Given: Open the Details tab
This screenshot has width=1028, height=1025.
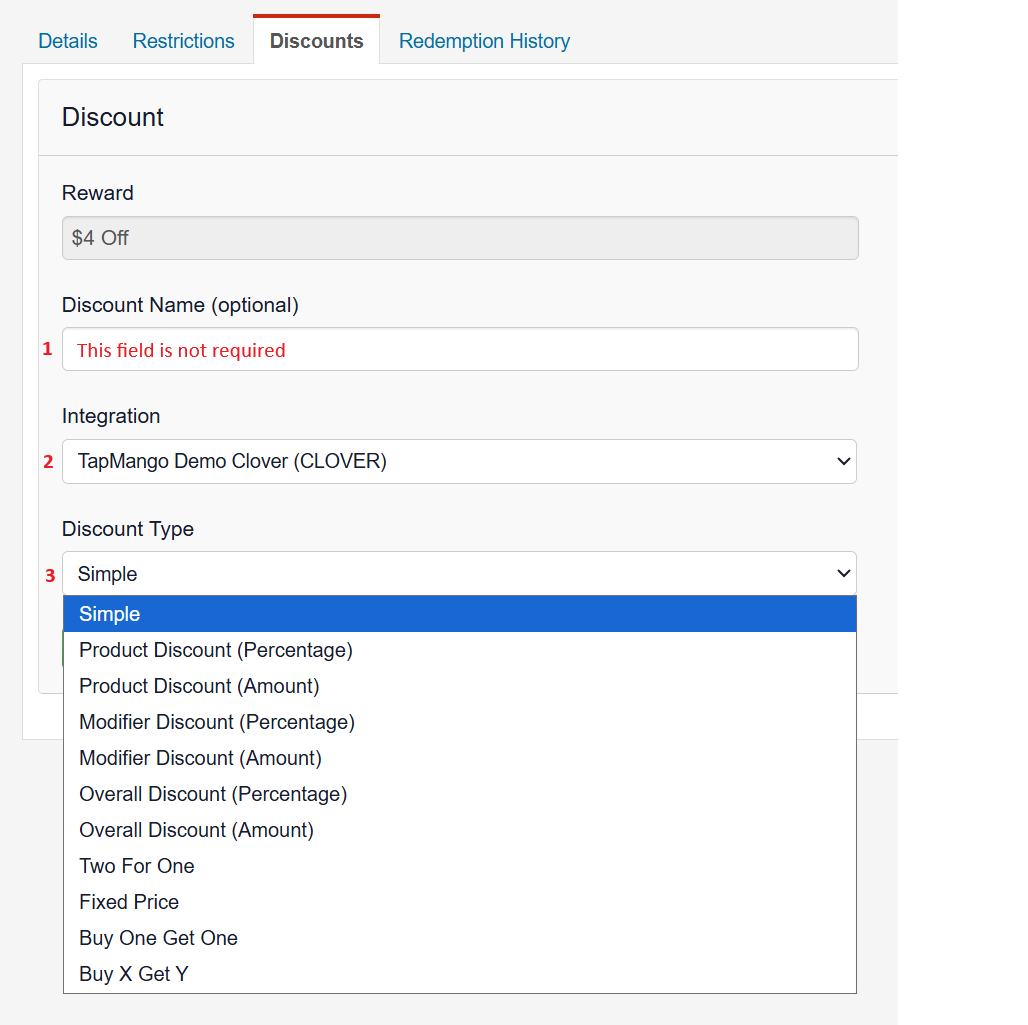Looking at the screenshot, I should coord(68,41).
